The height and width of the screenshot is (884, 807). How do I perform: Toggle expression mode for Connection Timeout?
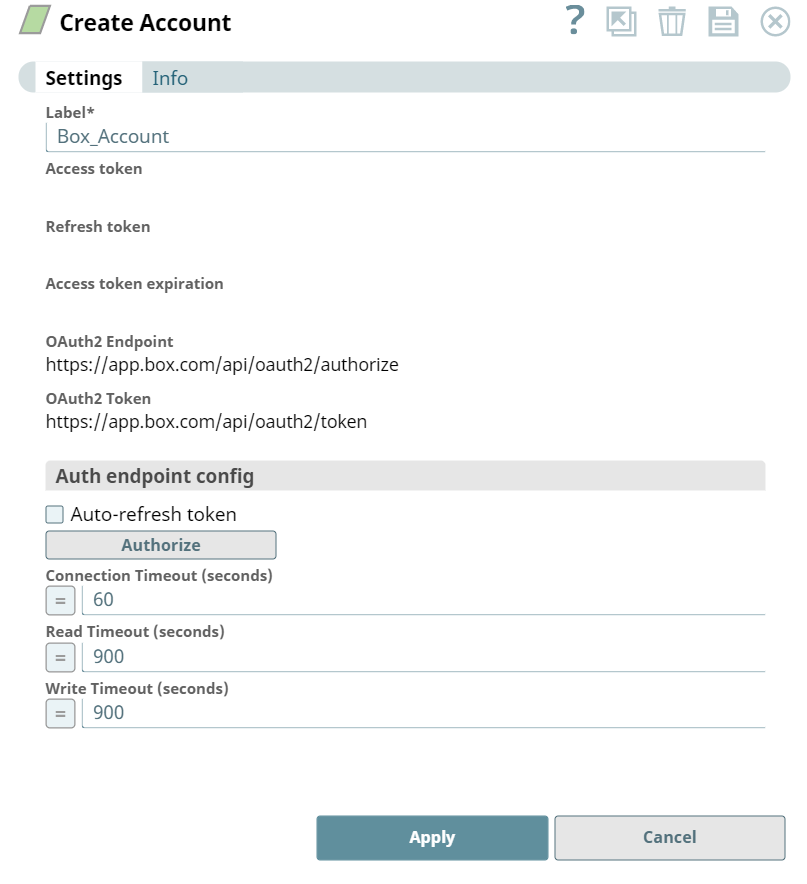tap(60, 600)
